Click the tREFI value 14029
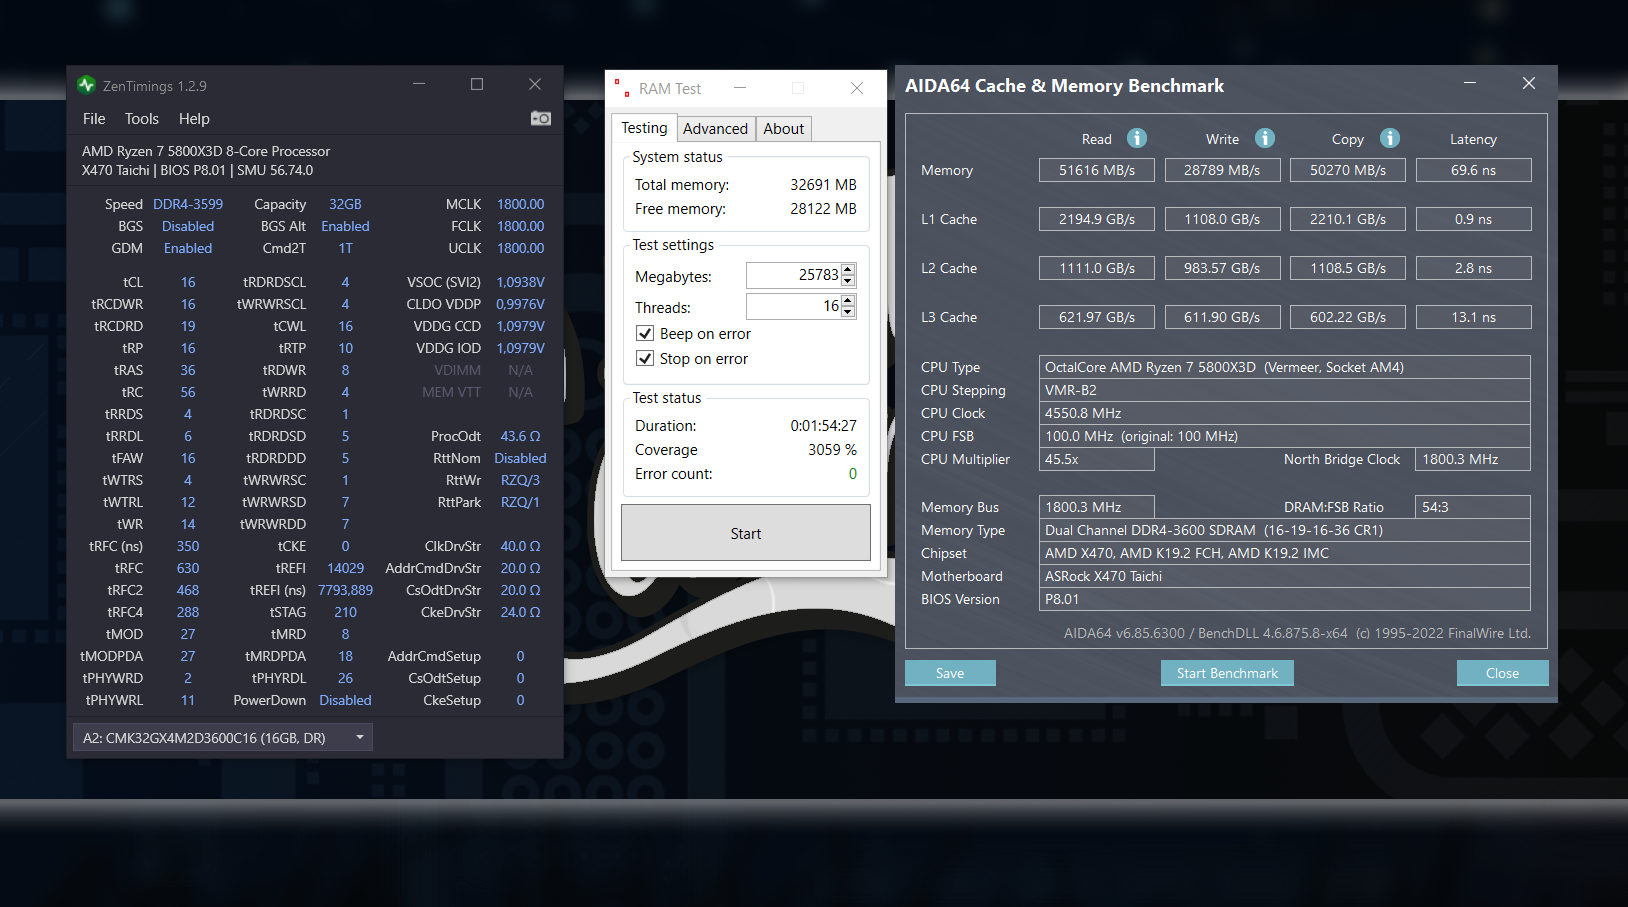 click(x=345, y=568)
